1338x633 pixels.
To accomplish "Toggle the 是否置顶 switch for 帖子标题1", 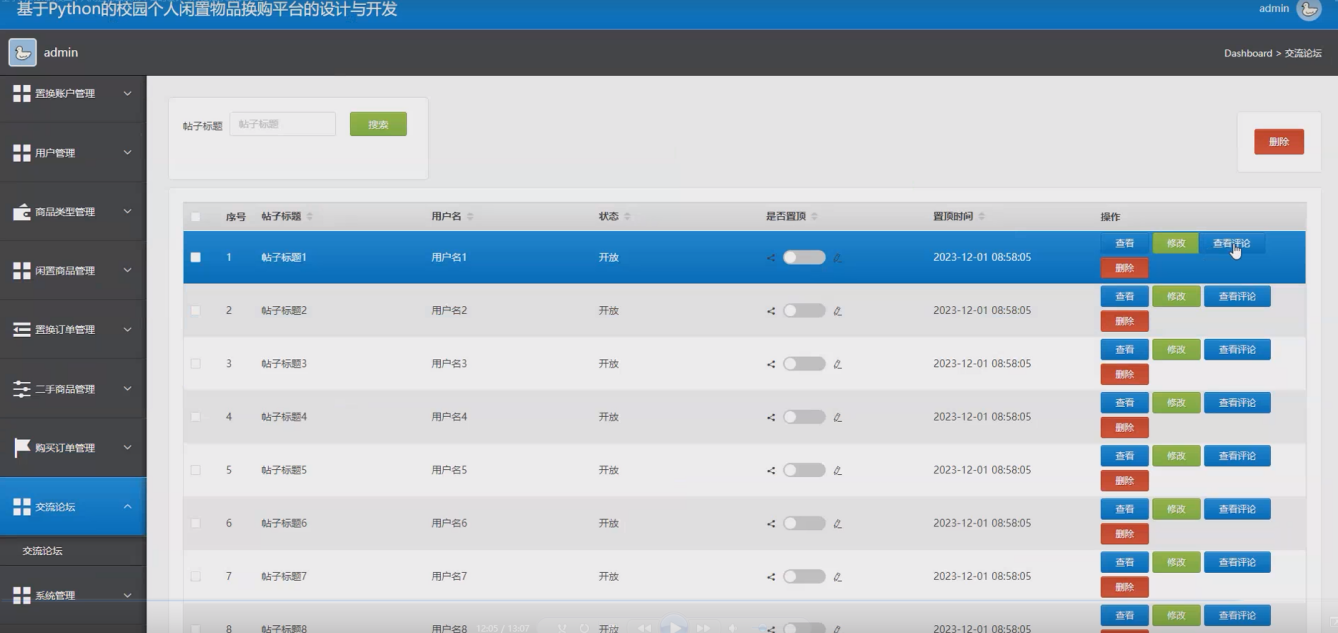I will click(x=804, y=257).
